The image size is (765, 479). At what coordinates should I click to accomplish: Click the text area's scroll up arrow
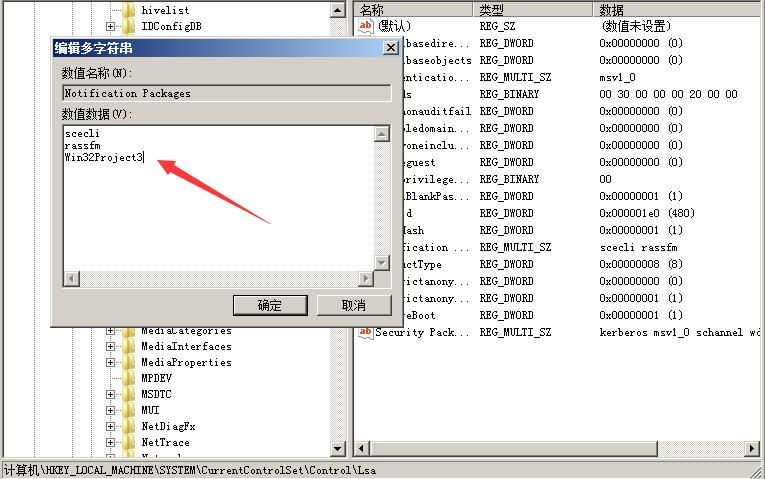point(382,134)
